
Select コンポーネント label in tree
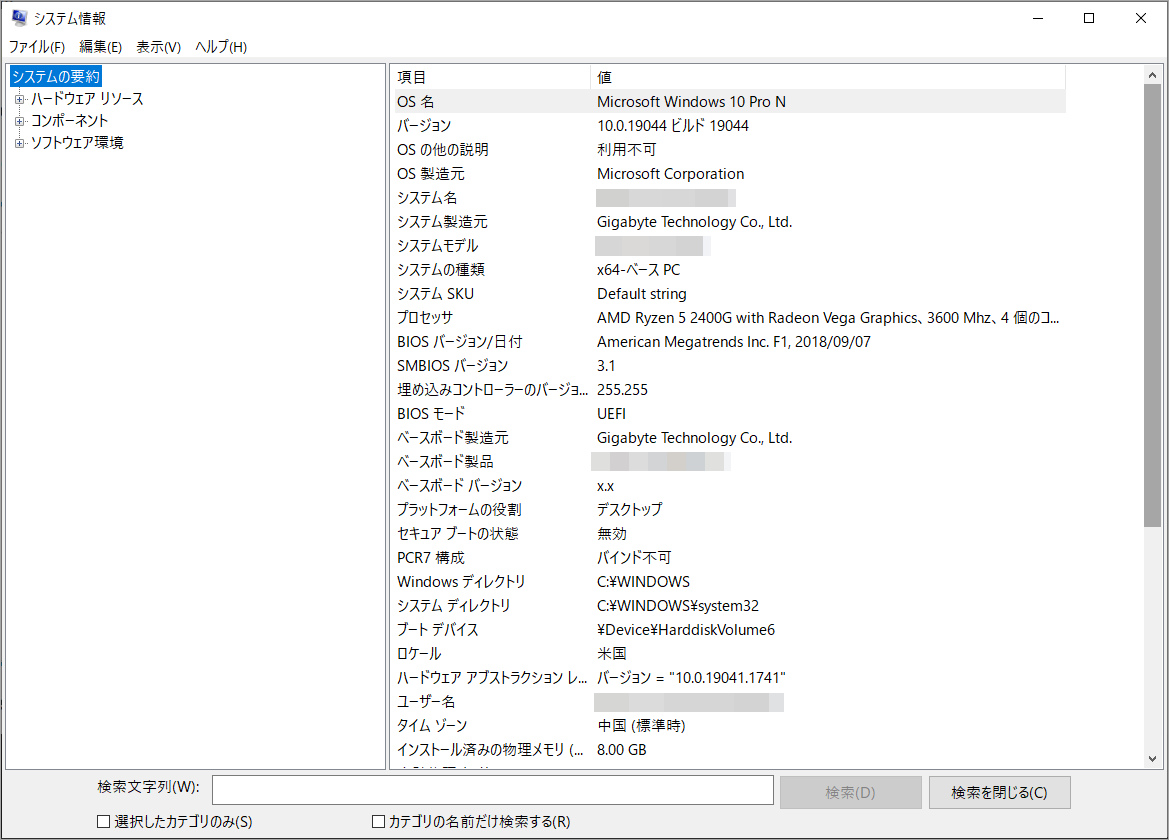click(69, 121)
